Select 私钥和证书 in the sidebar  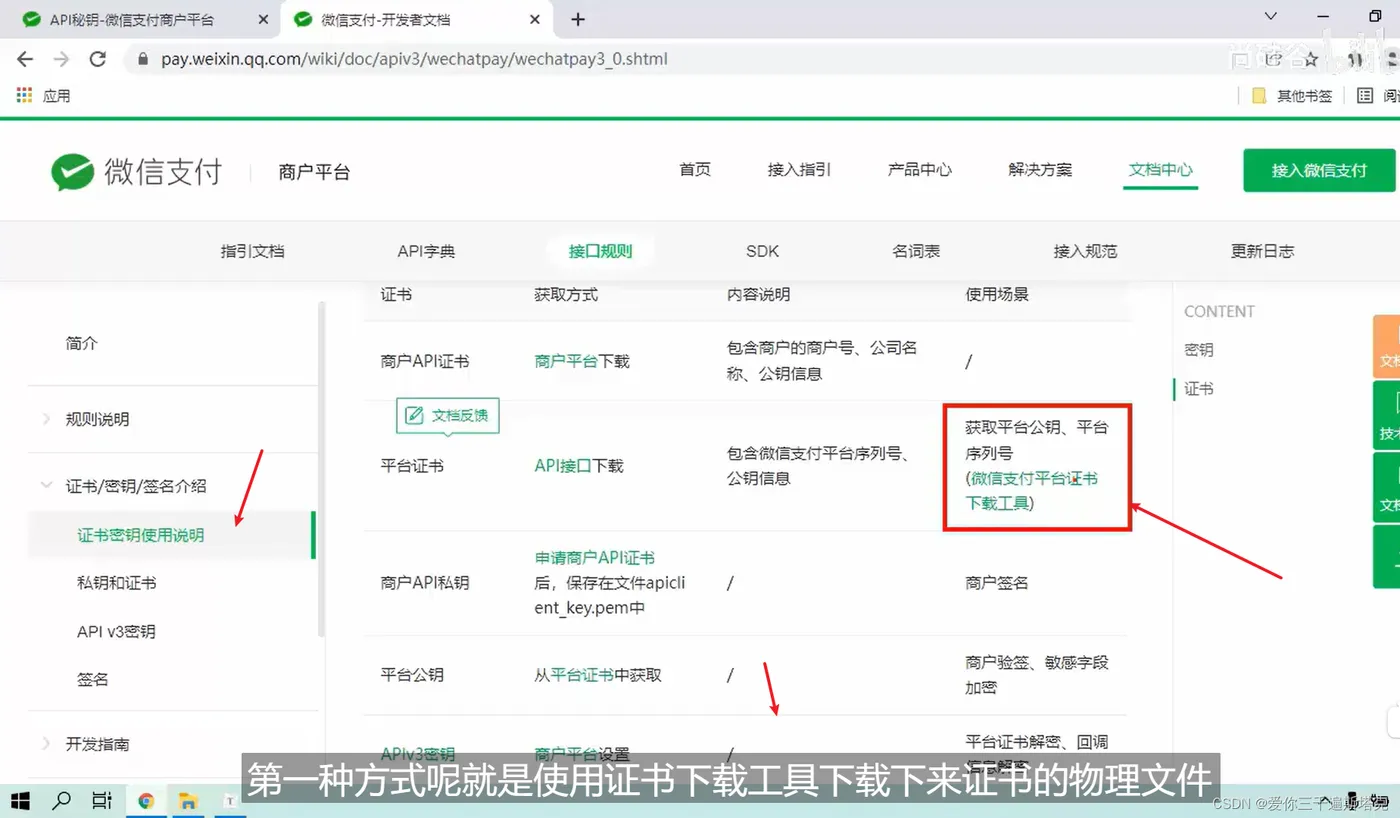(x=117, y=583)
